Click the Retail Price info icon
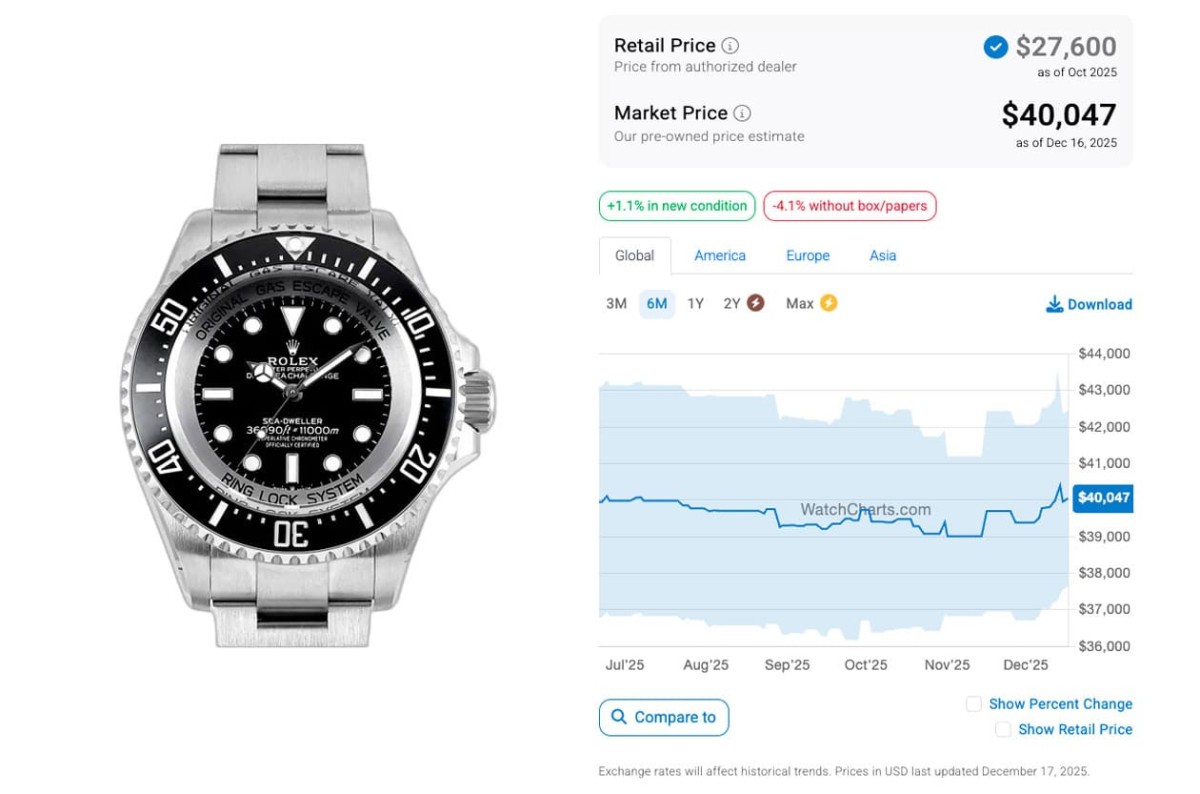1200x794 pixels. tap(731, 46)
